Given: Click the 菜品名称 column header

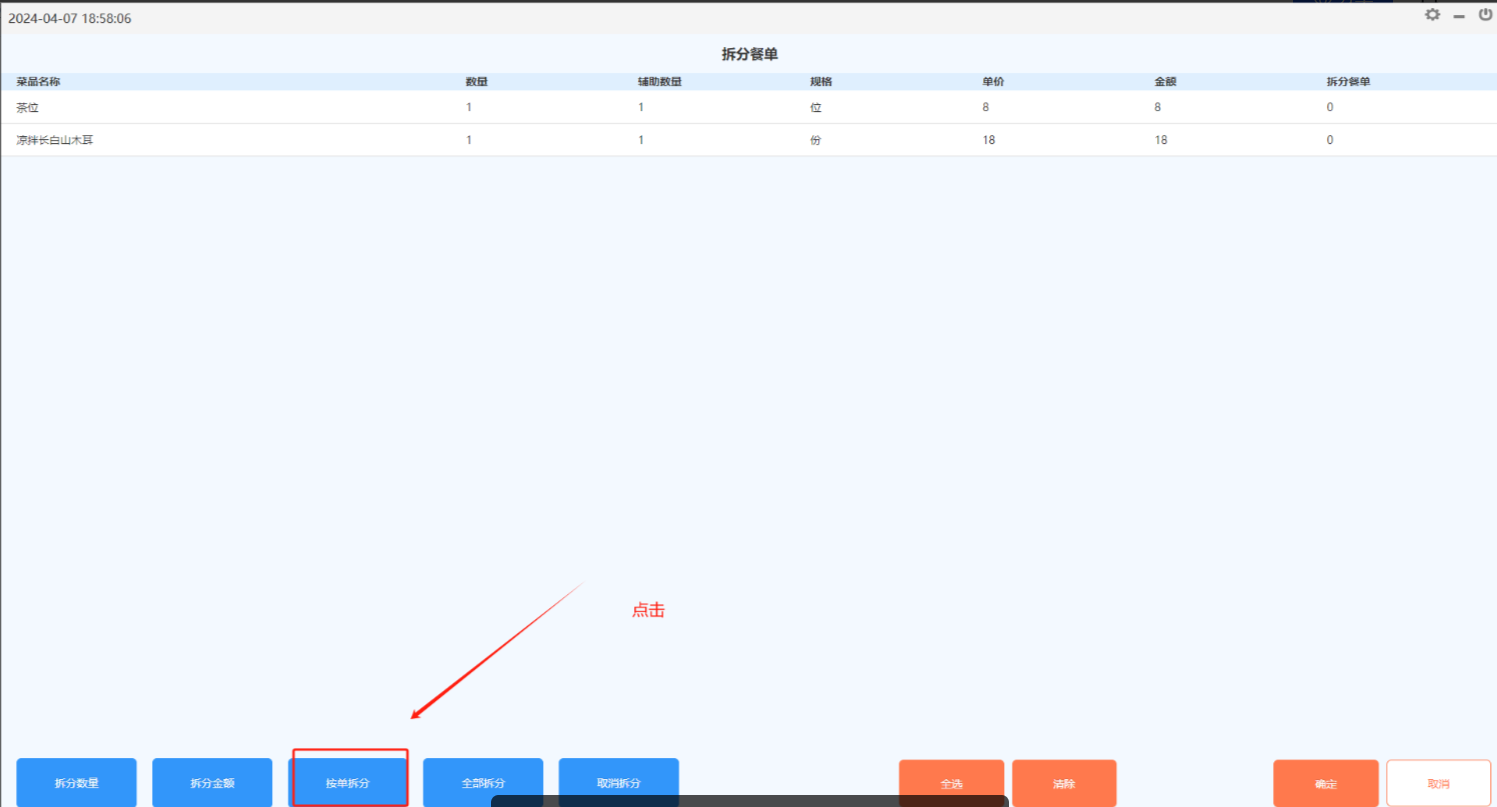Looking at the screenshot, I should pos(38,82).
